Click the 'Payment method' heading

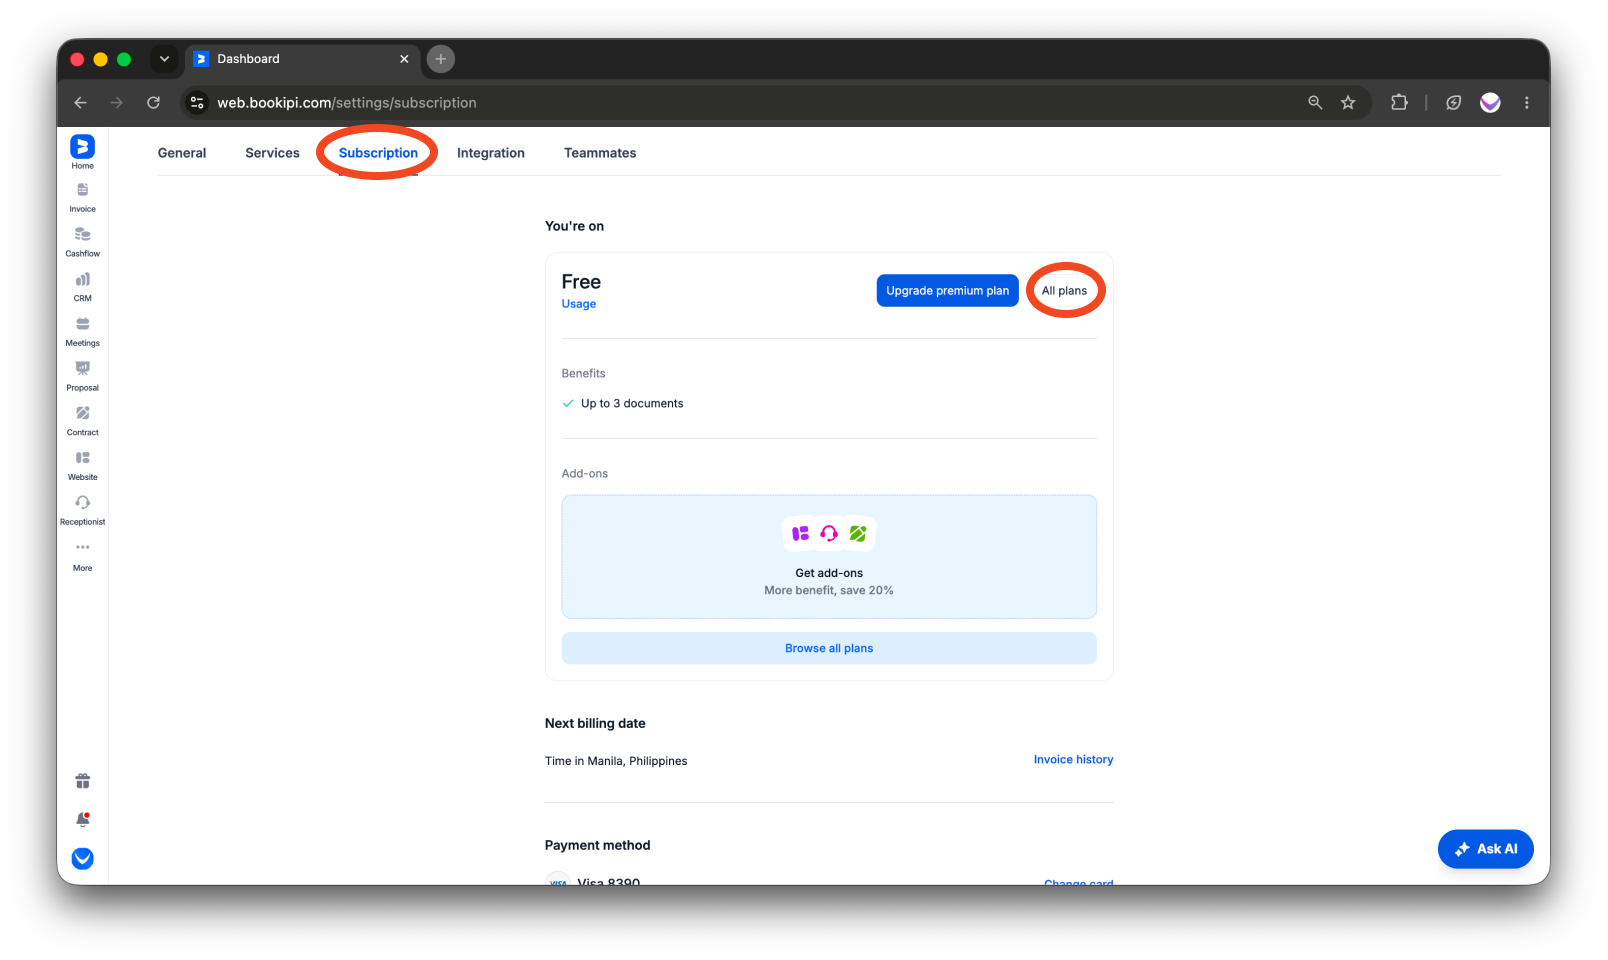[597, 845]
